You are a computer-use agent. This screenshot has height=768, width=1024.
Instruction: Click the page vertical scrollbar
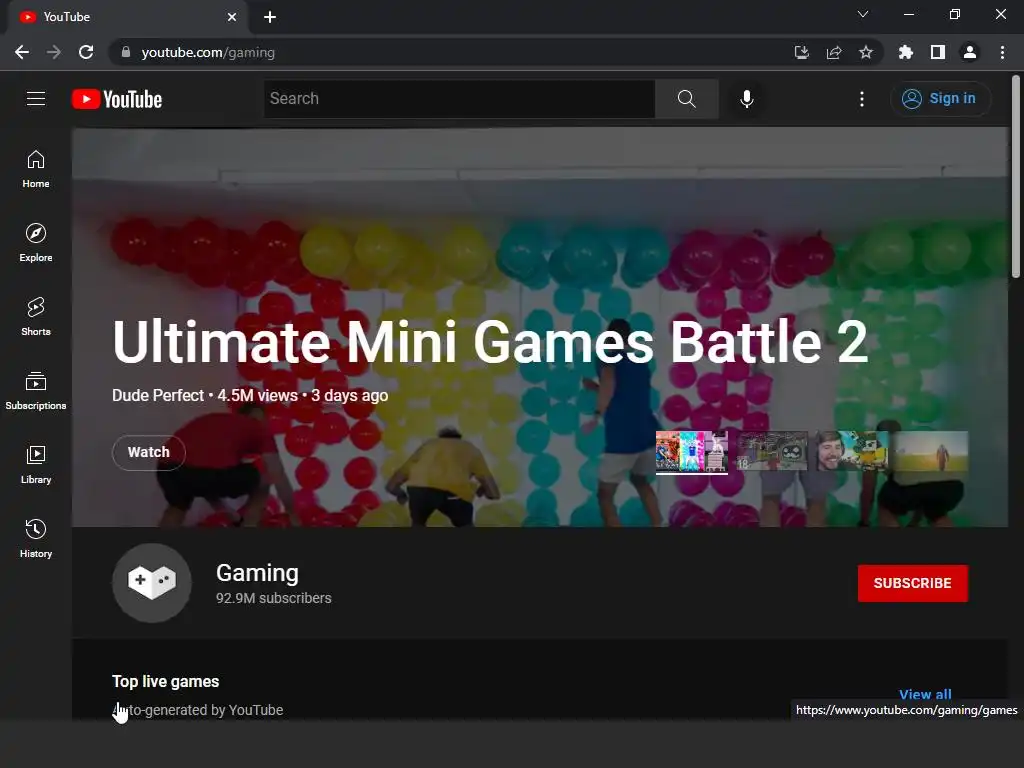[1016, 176]
